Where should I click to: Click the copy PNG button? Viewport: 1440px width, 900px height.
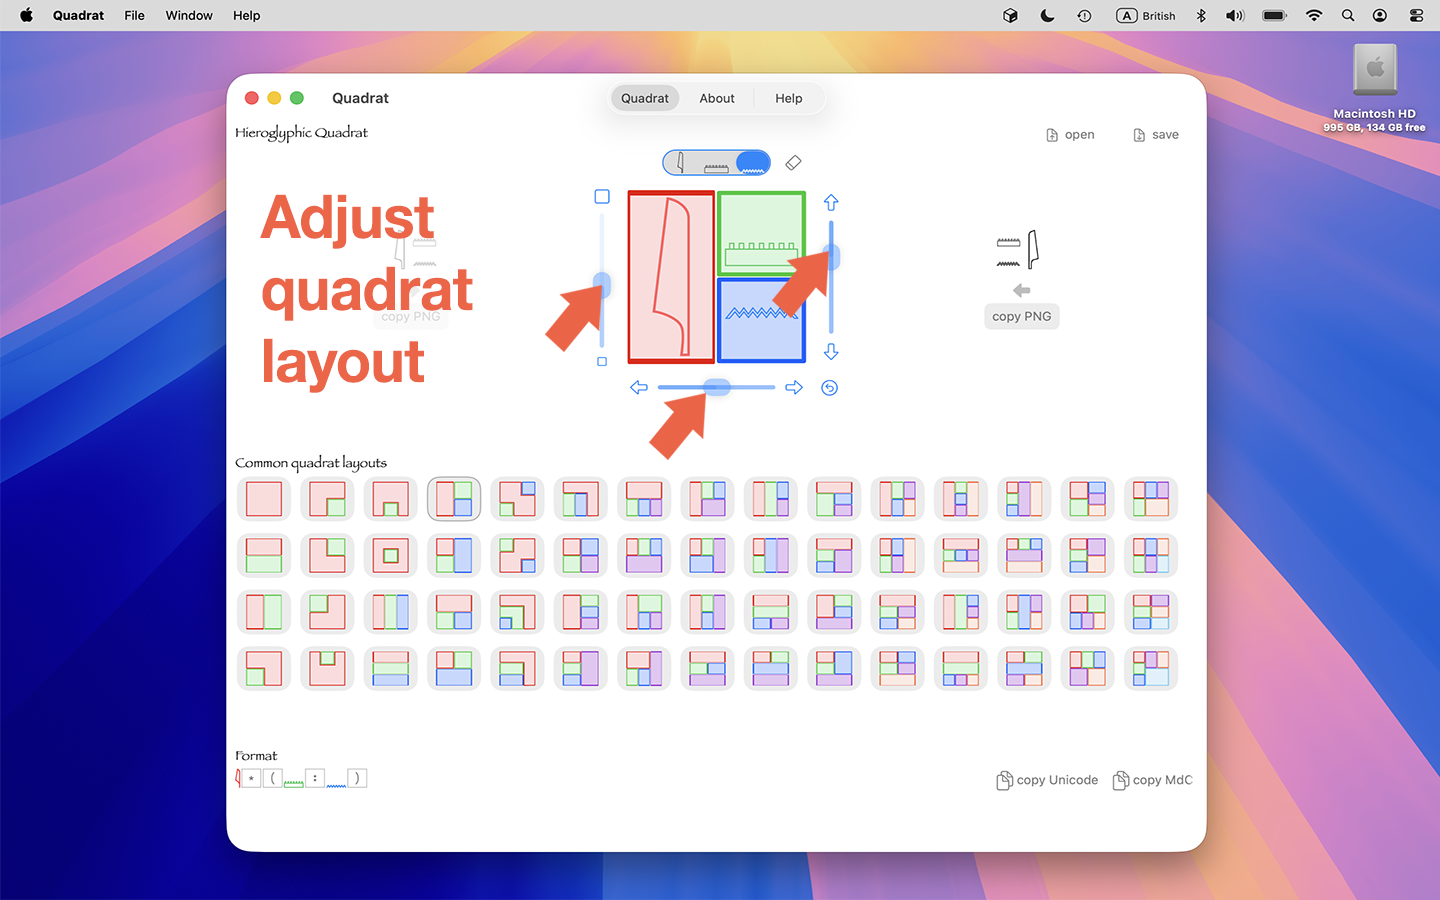coord(1021,316)
